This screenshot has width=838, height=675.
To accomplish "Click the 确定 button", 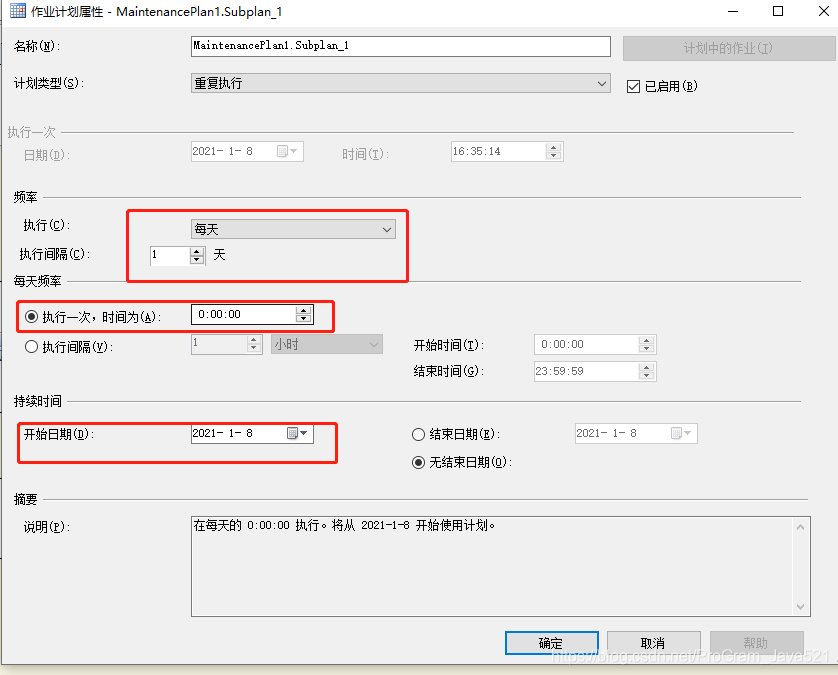I will point(552,643).
